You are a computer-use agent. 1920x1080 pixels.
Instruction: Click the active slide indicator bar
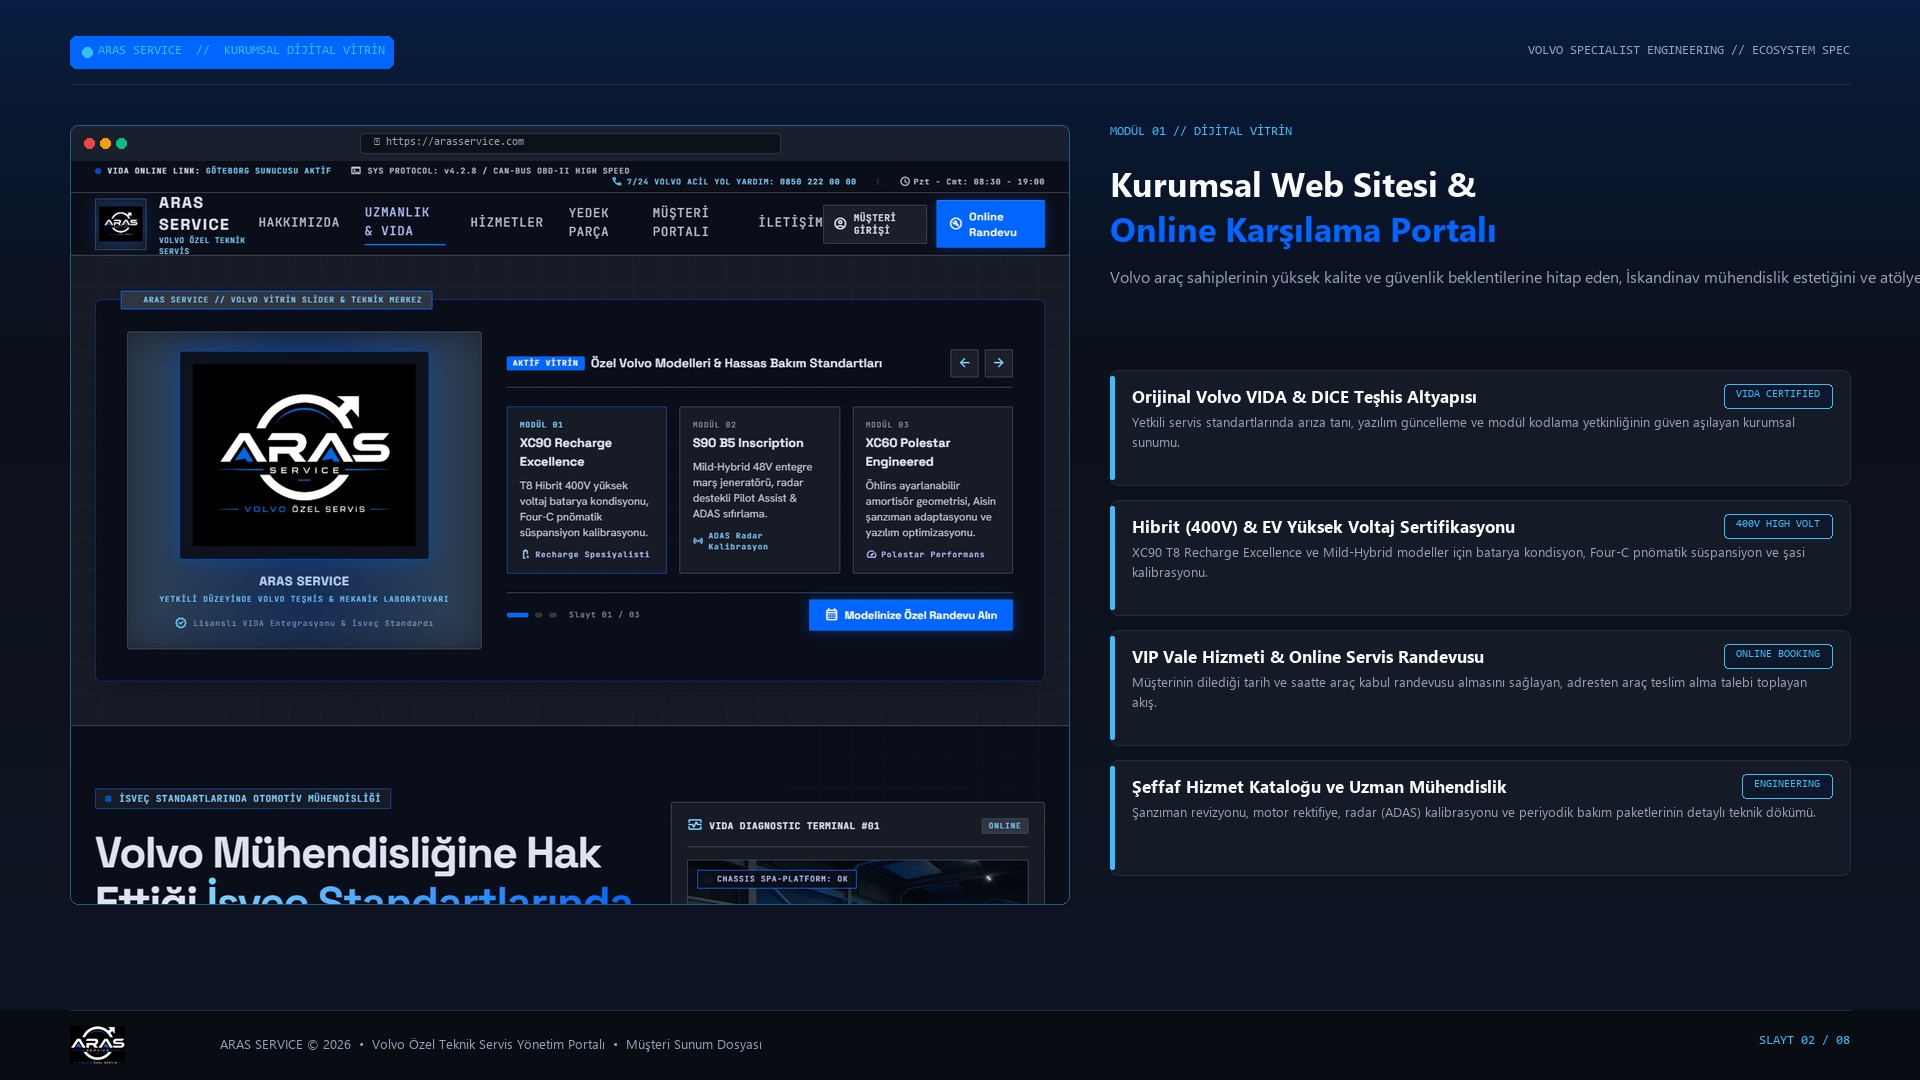pos(518,615)
